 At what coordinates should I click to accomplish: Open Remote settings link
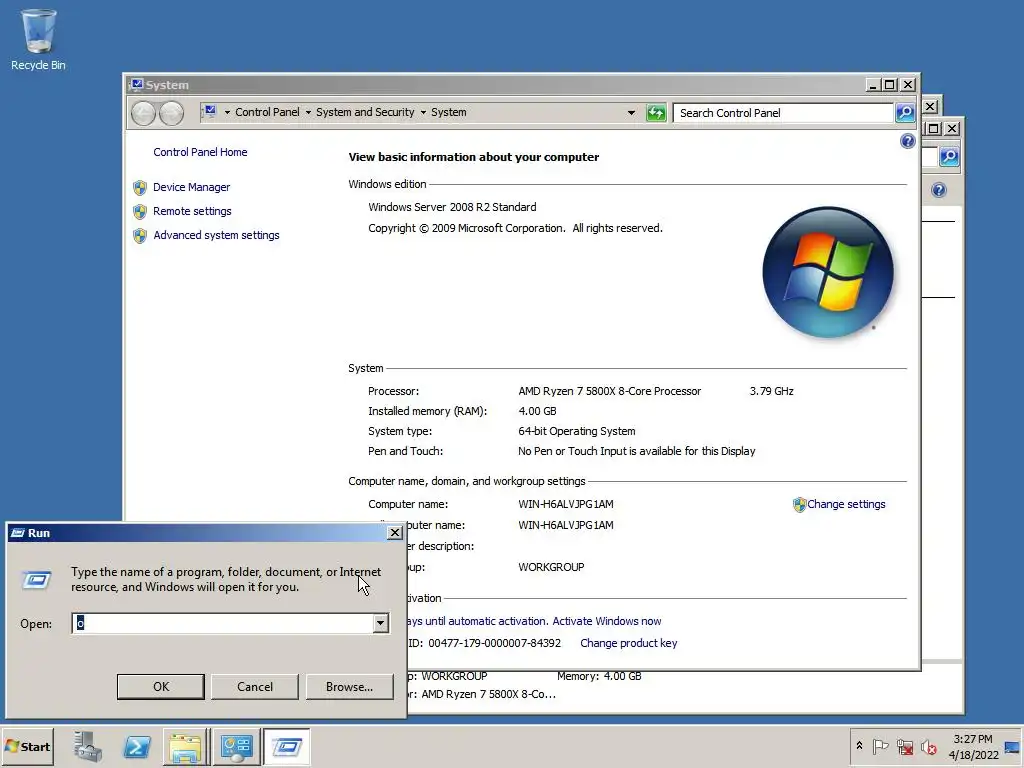(192, 212)
